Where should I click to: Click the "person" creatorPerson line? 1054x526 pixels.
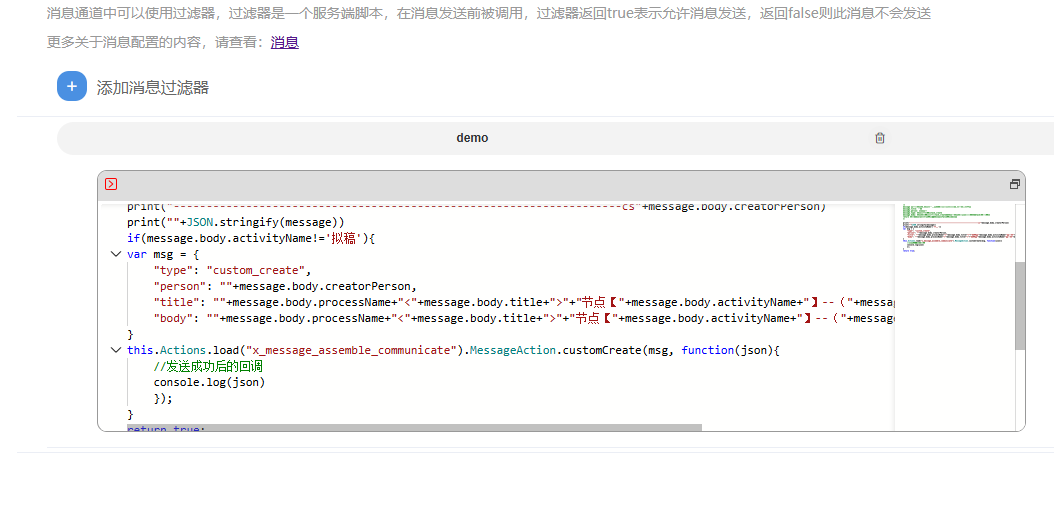(286, 286)
